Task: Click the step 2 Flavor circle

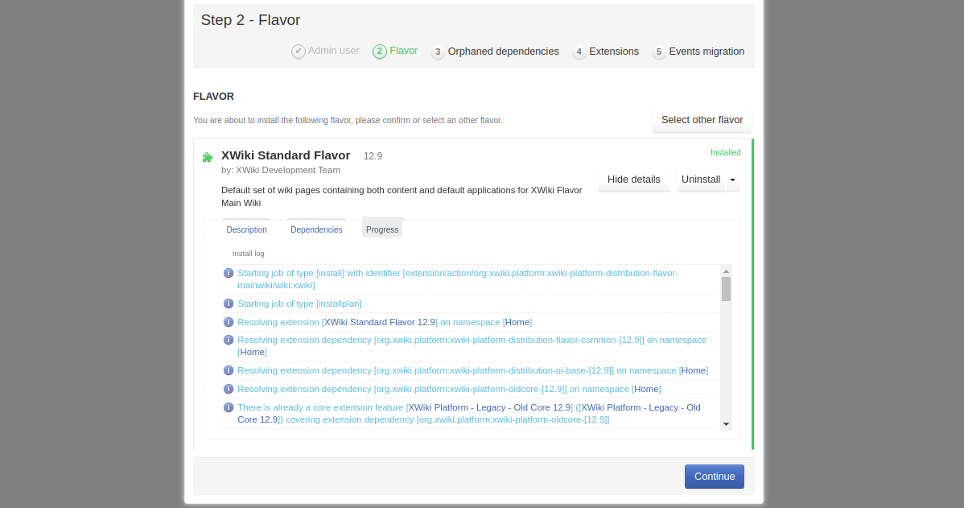Action: (379, 52)
